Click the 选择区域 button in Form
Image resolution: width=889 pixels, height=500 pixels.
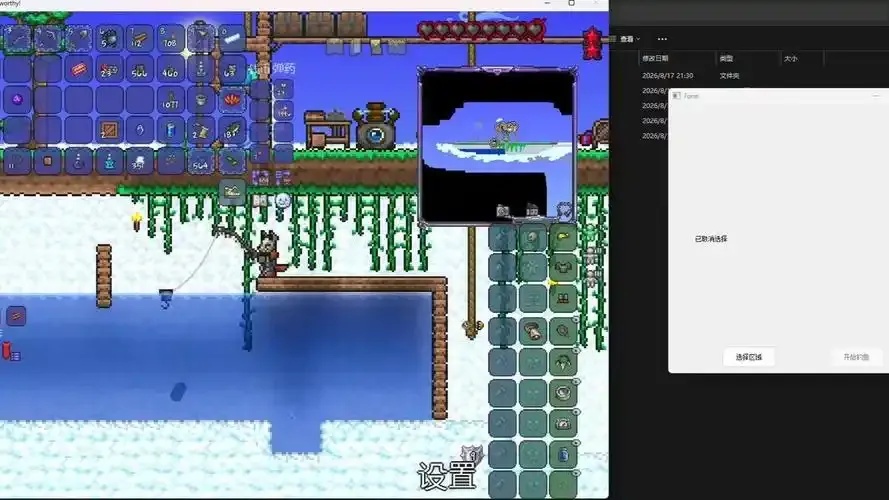pos(748,357)
